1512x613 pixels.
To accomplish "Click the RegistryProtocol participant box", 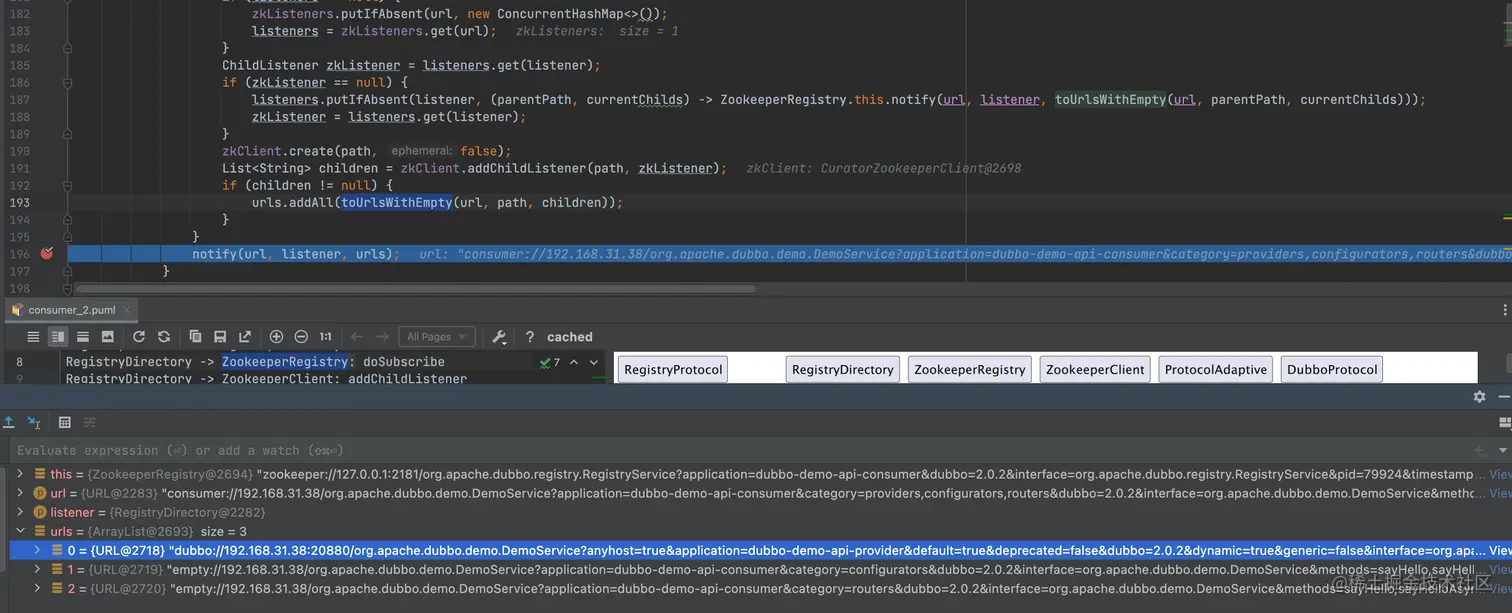I will click(673, 369).
